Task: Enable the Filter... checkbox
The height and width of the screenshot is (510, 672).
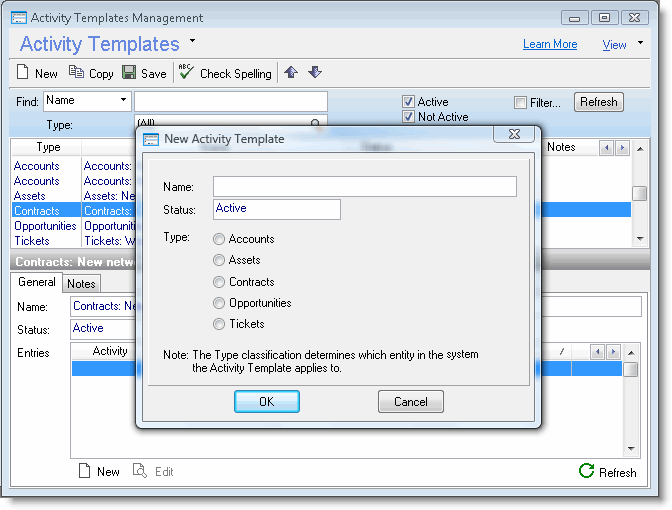Action: pos(520,102)
